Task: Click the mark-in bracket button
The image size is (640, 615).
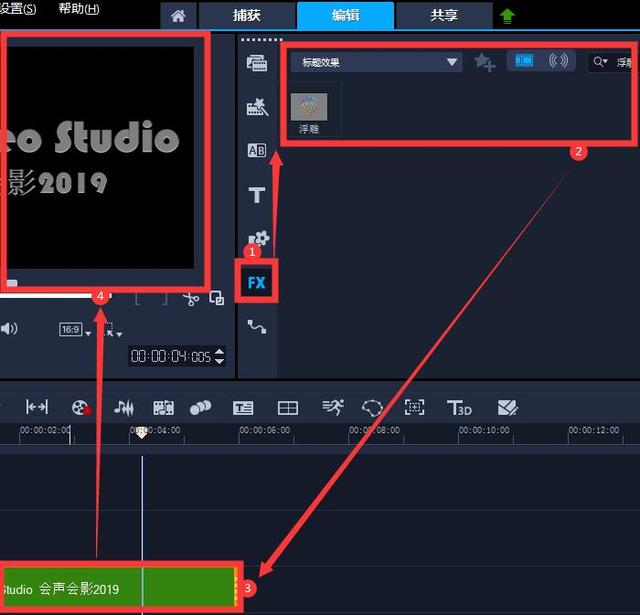Action: (x=138, y=300)
